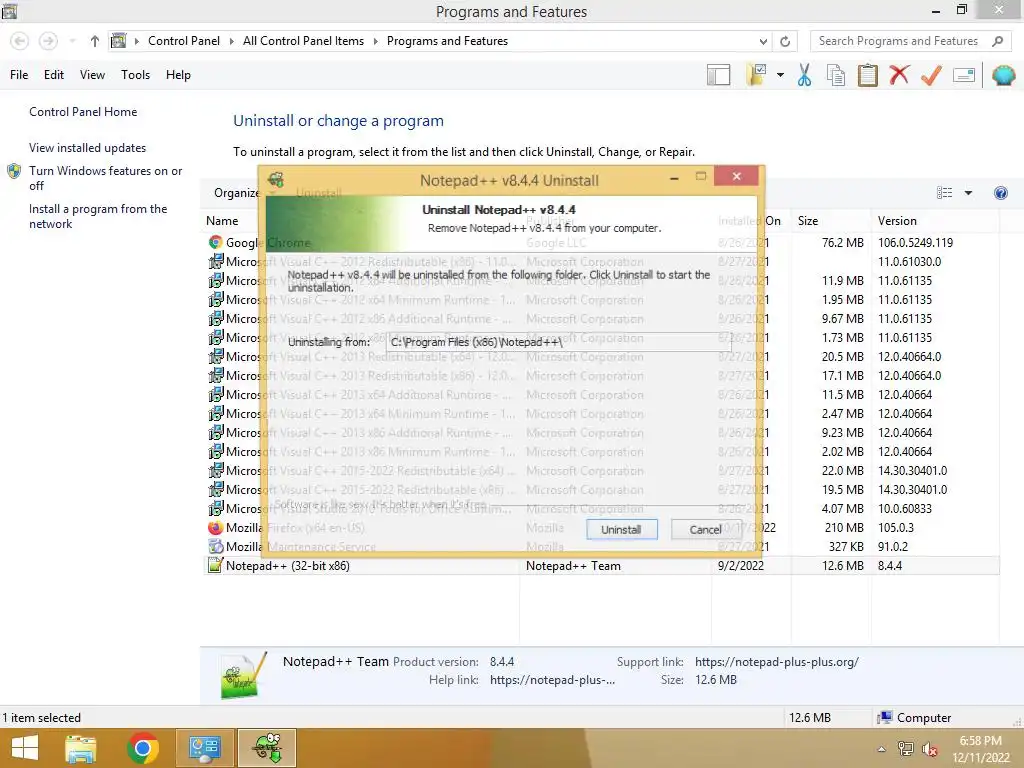Screen dimensions: 1024x768
Task: Click the red X Delete toolbar icon
Action: (899, 74)
